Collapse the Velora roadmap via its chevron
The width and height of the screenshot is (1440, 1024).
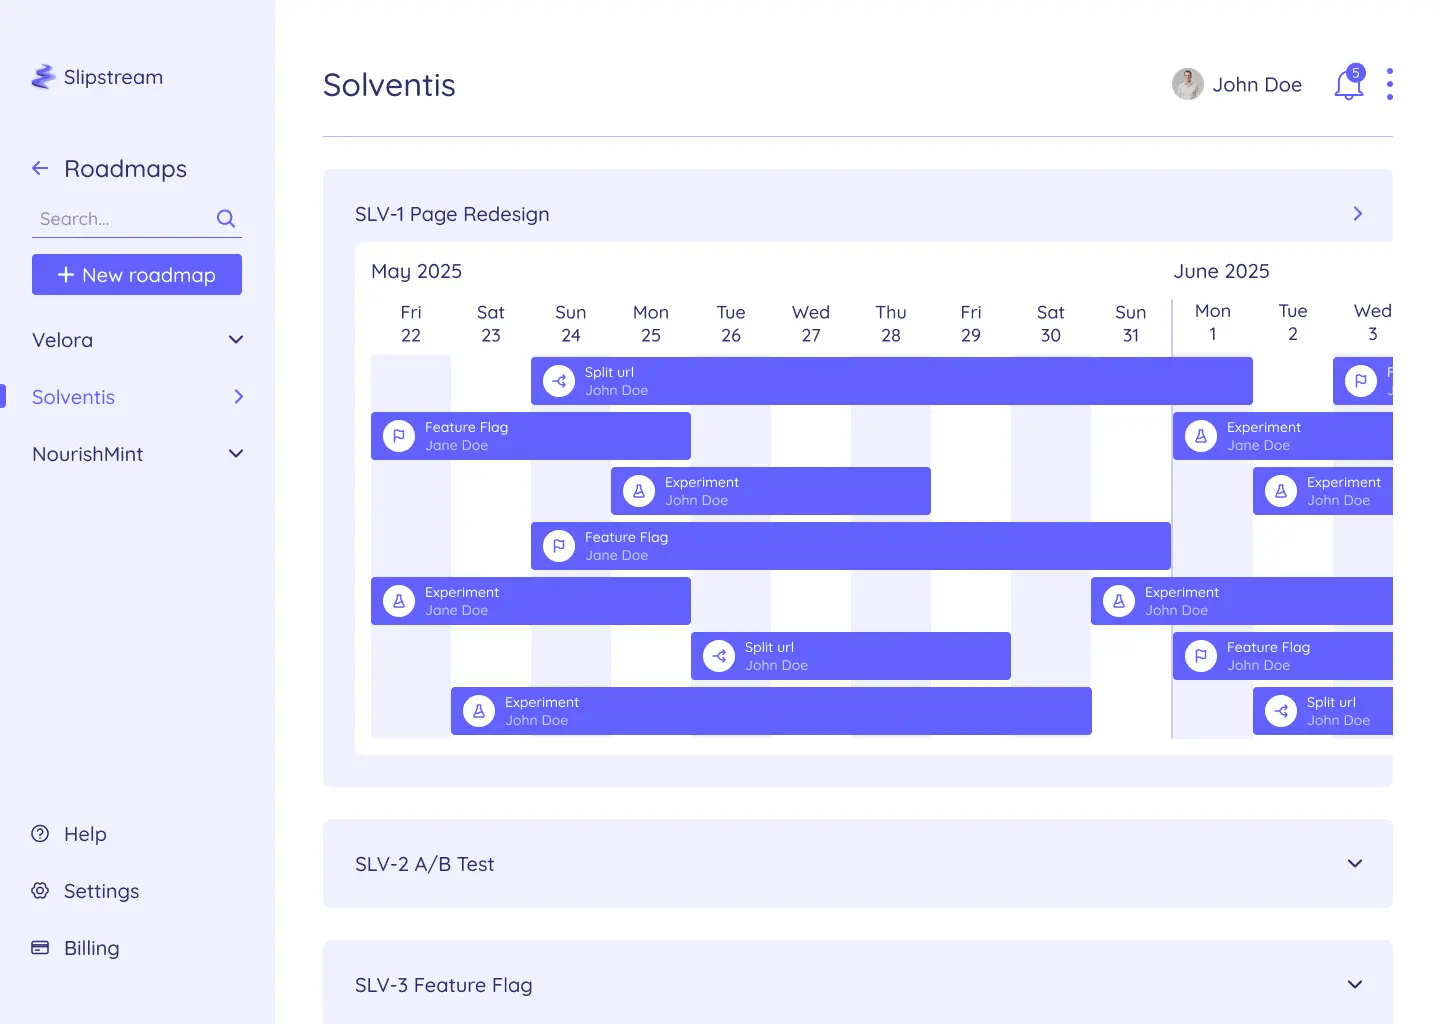[x=236, y=340]
